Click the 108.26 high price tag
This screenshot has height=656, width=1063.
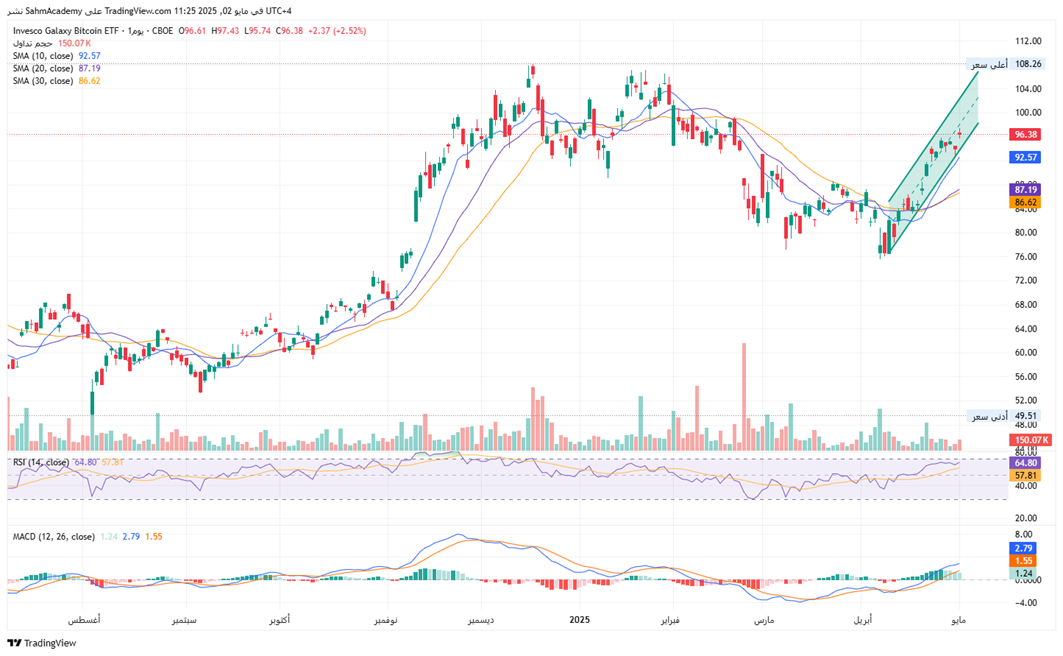click(1028, 64)
